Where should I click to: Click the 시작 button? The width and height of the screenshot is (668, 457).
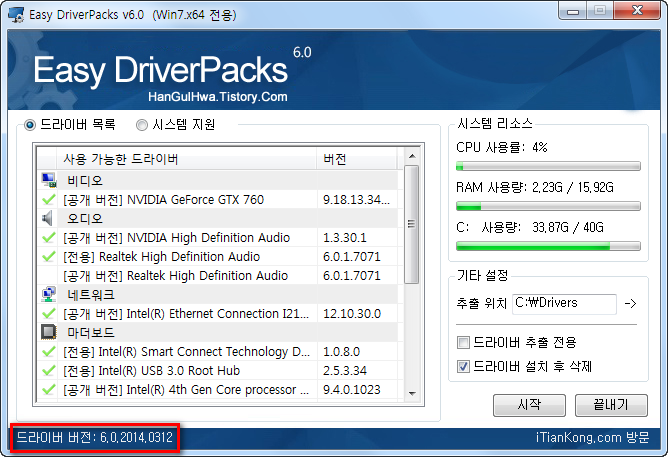coord(529,405)
